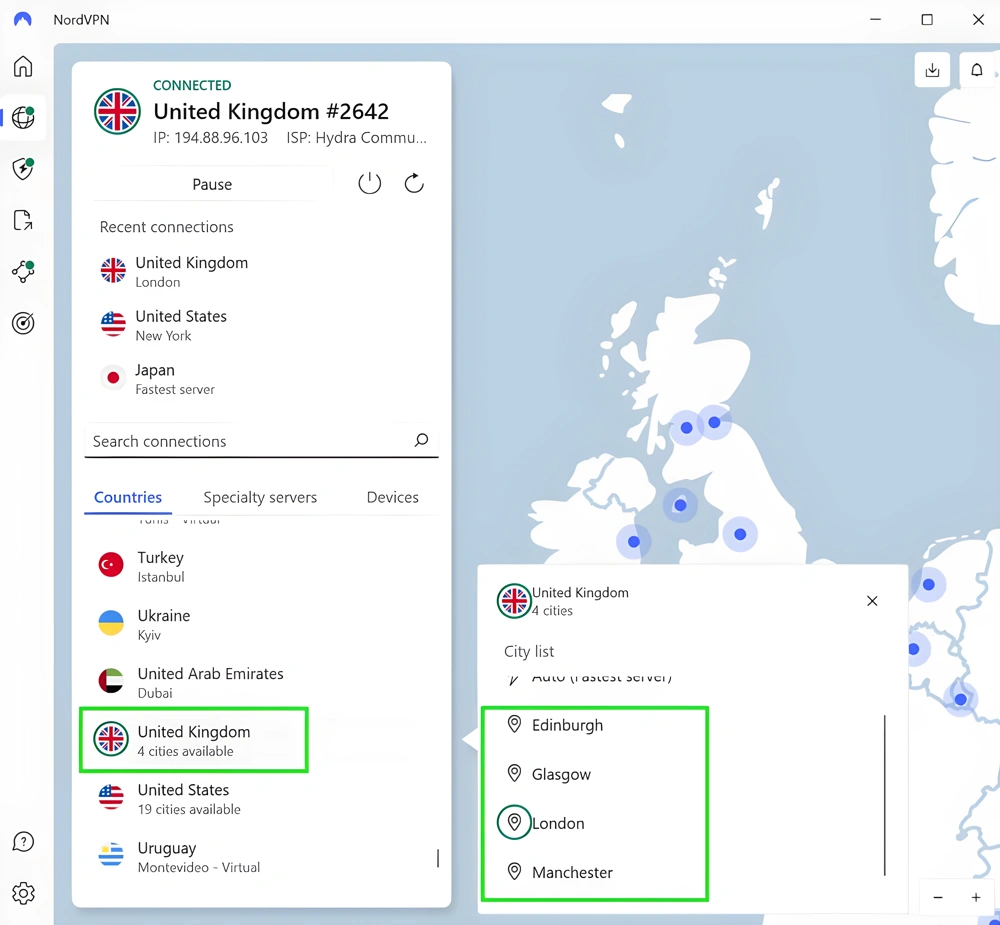Viewport: 1000px width, 925px height.
Task: Click the United Arab Emirates flag icon
Action: 111,681
